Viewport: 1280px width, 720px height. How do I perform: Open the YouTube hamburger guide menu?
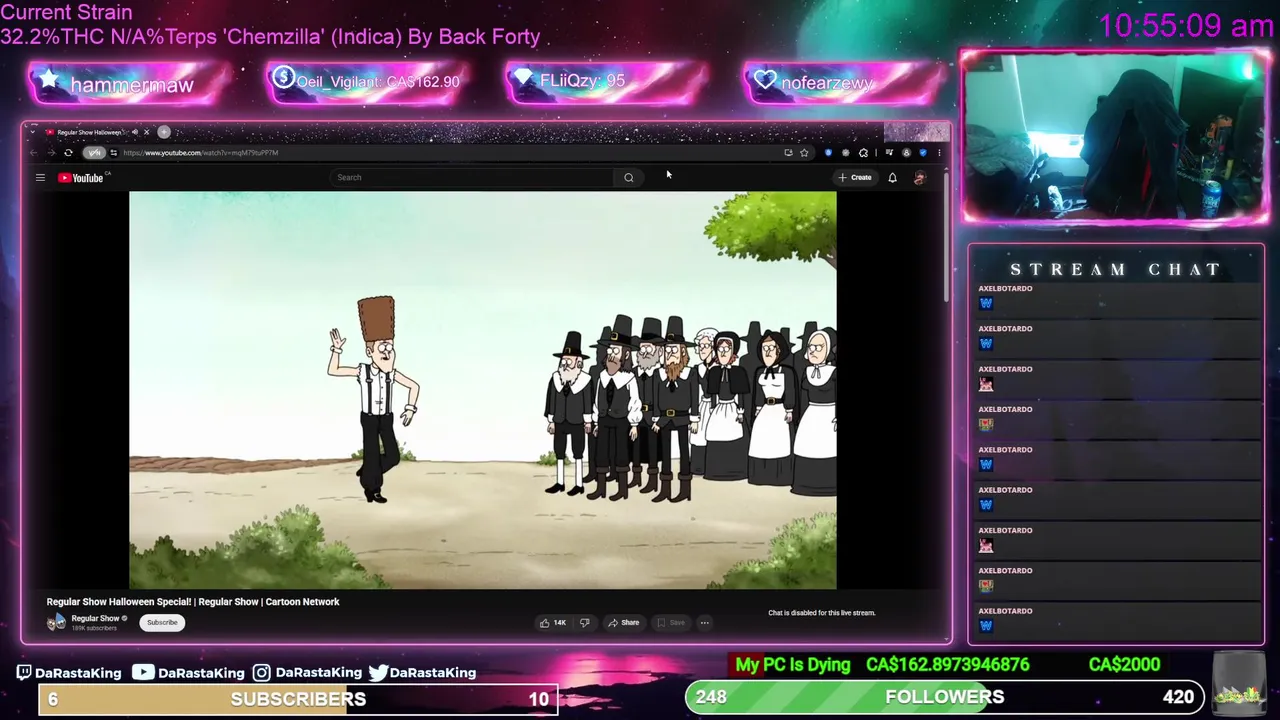40,178
